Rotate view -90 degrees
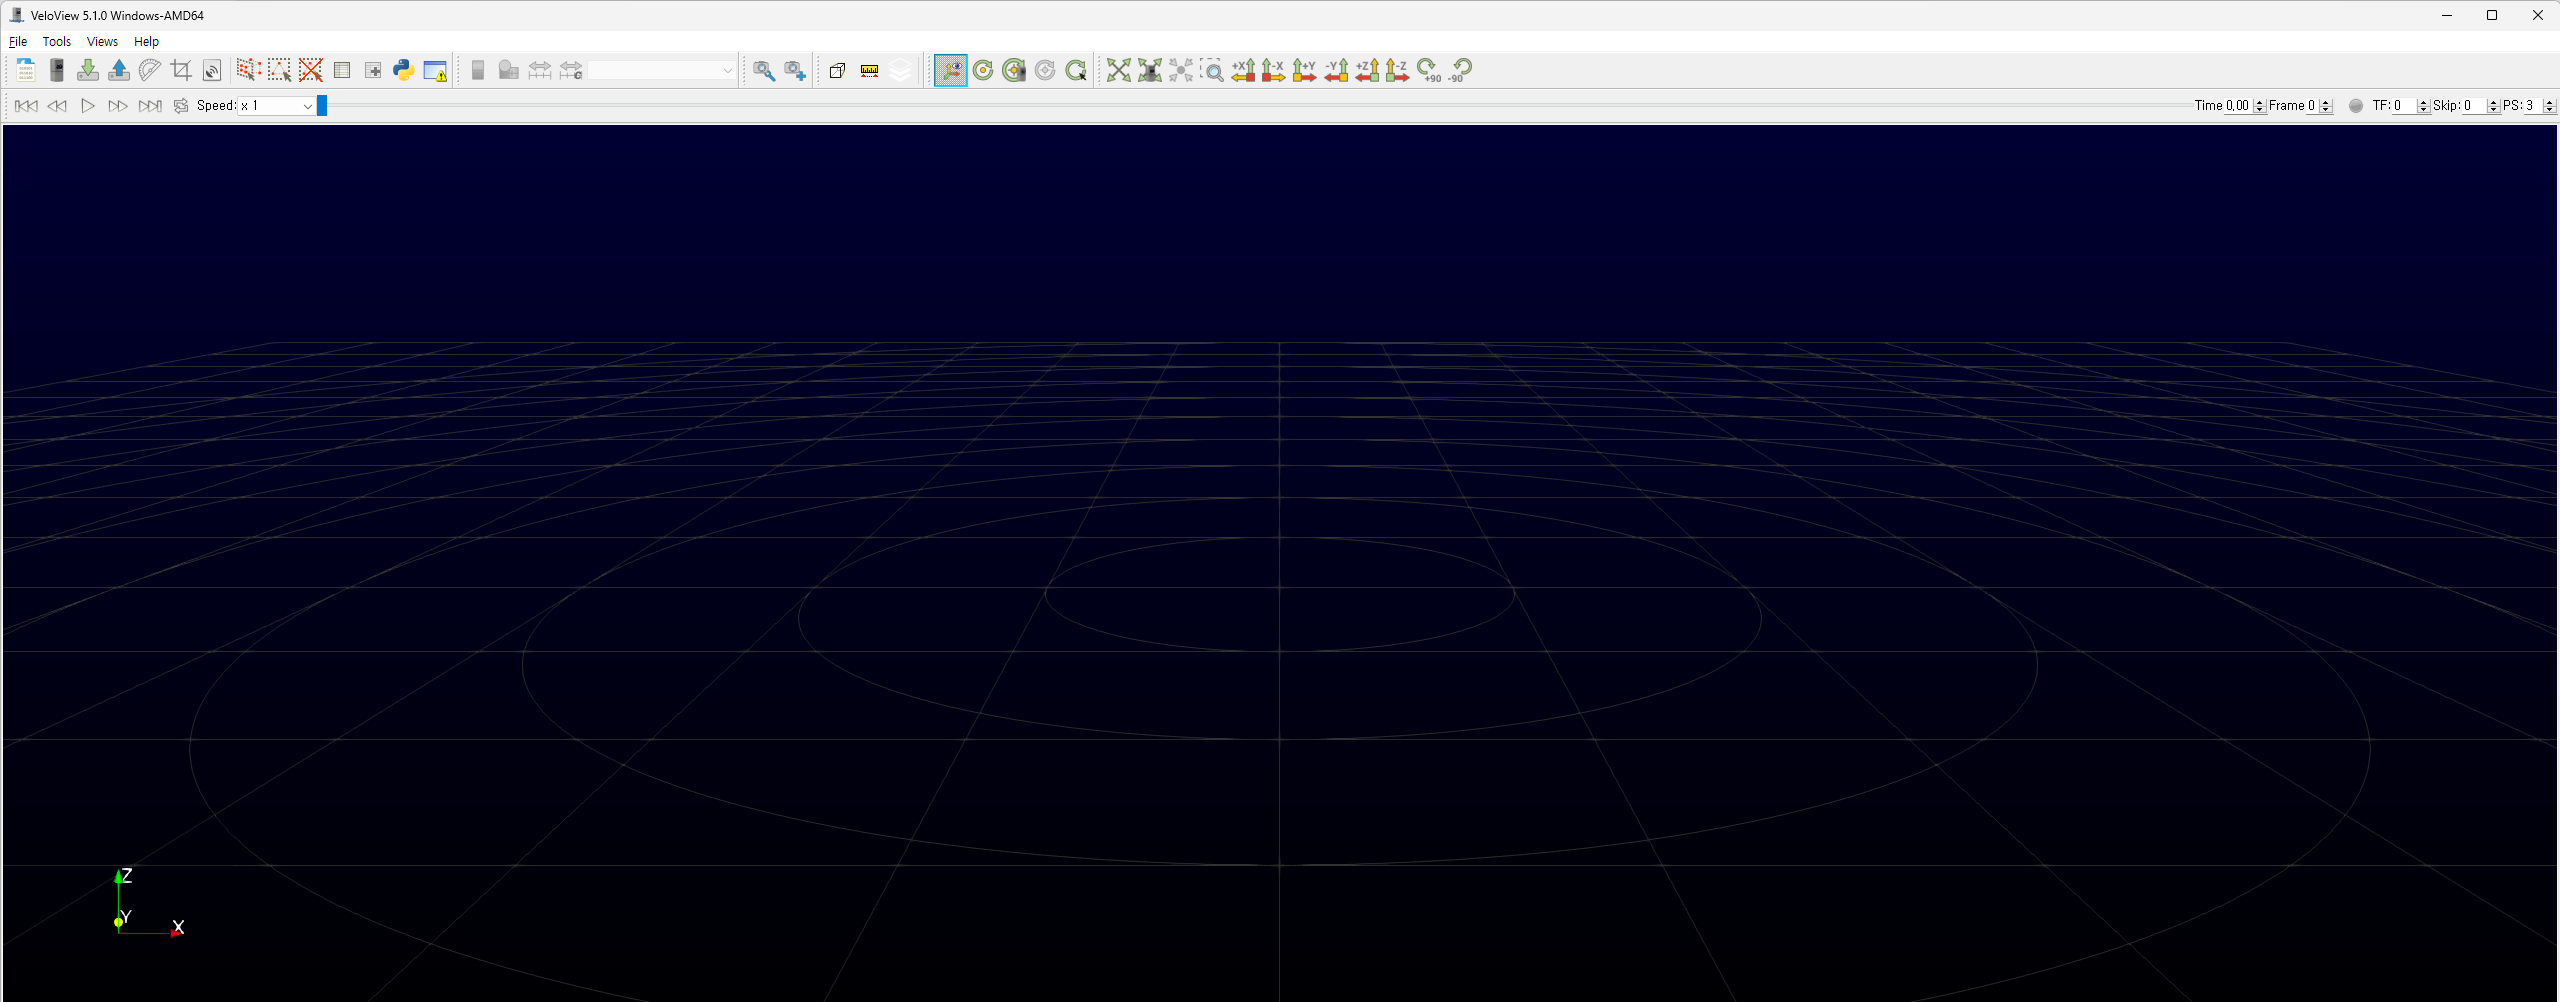 click(x=1460, y=70)
